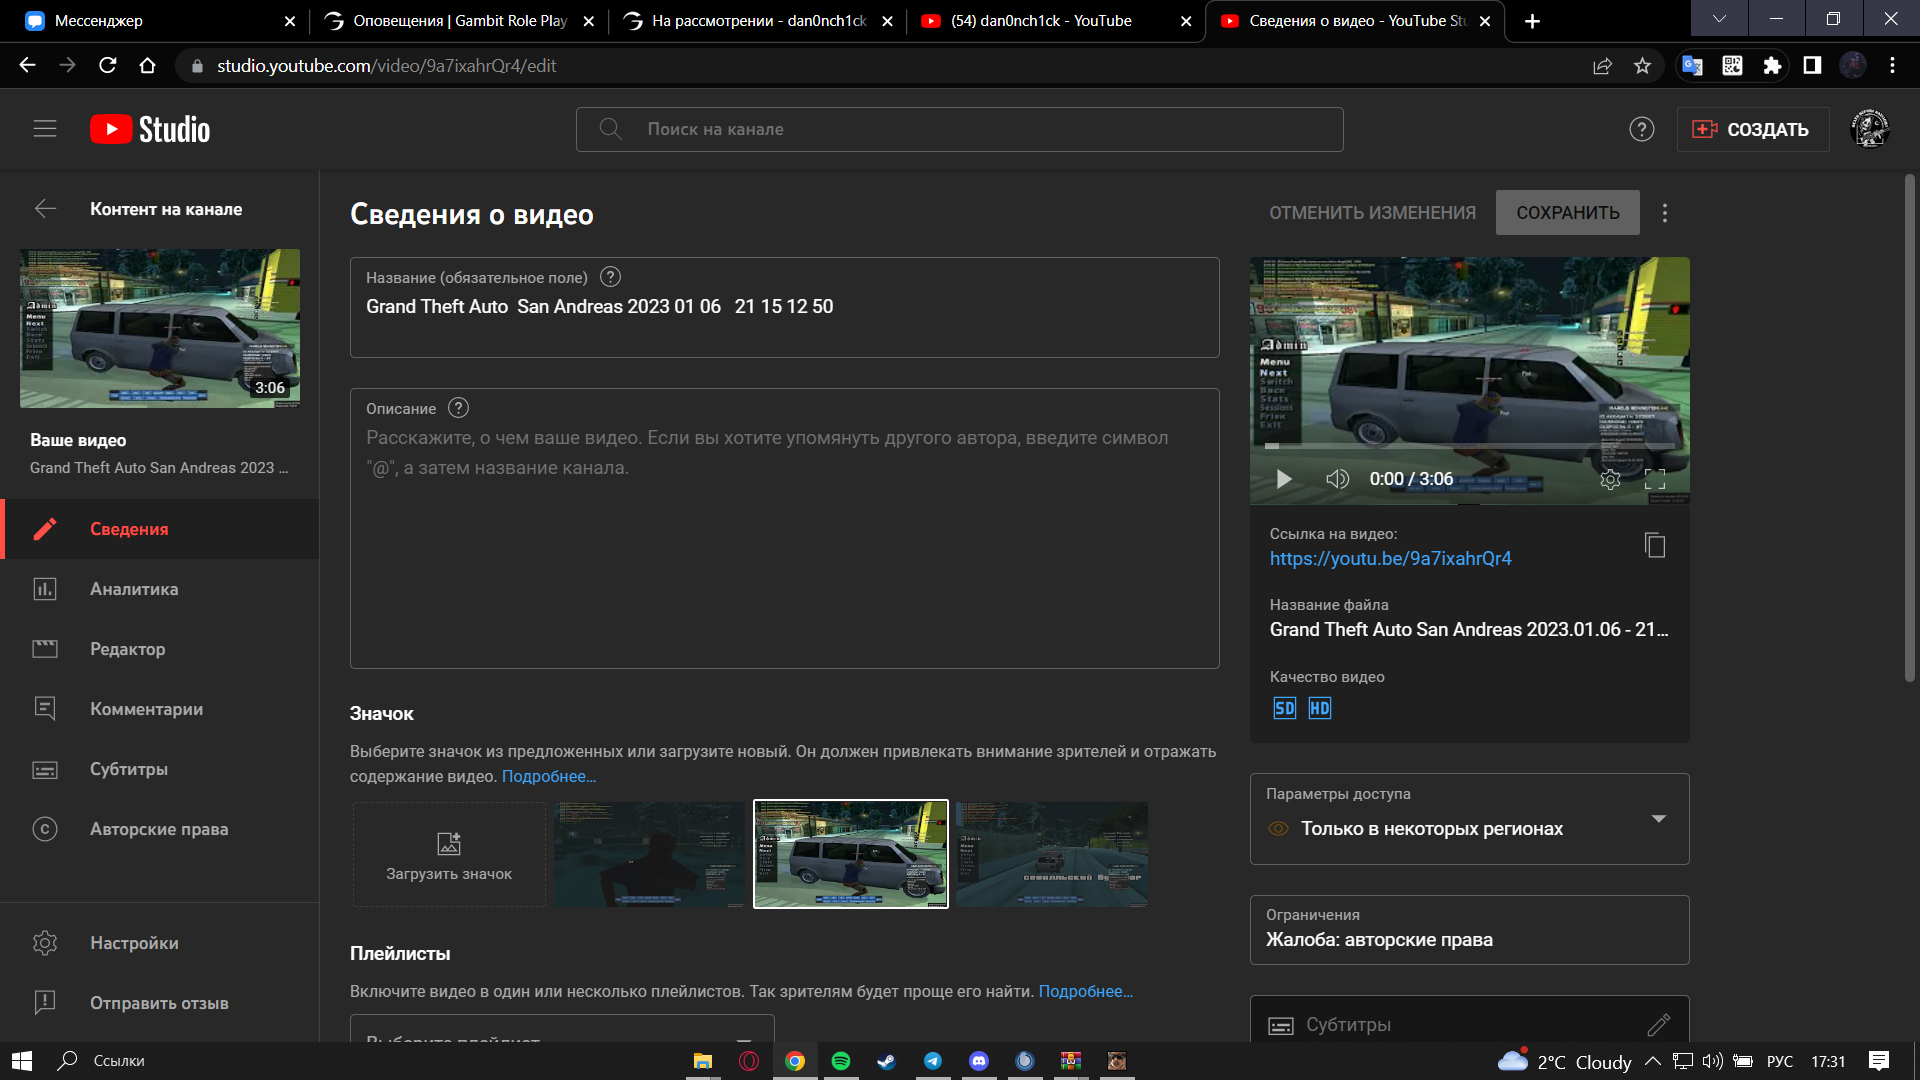Expand Параметры доступа dropdown
This screenshot has height=1080, width=1920.
(x=1659, y=819)
